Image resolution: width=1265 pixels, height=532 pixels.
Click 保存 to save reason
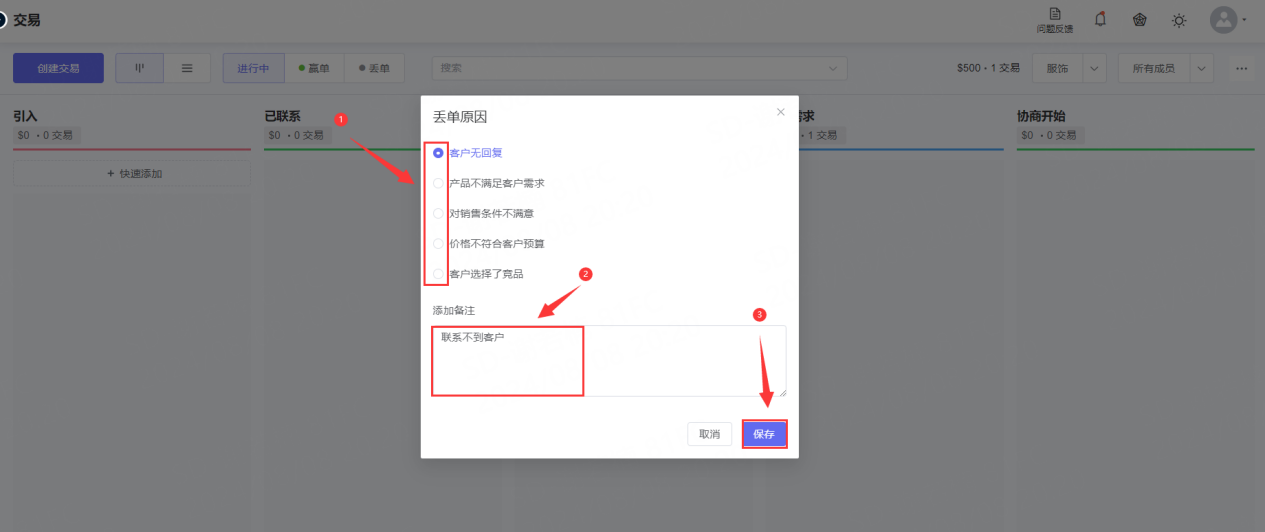tap(764, 434)
